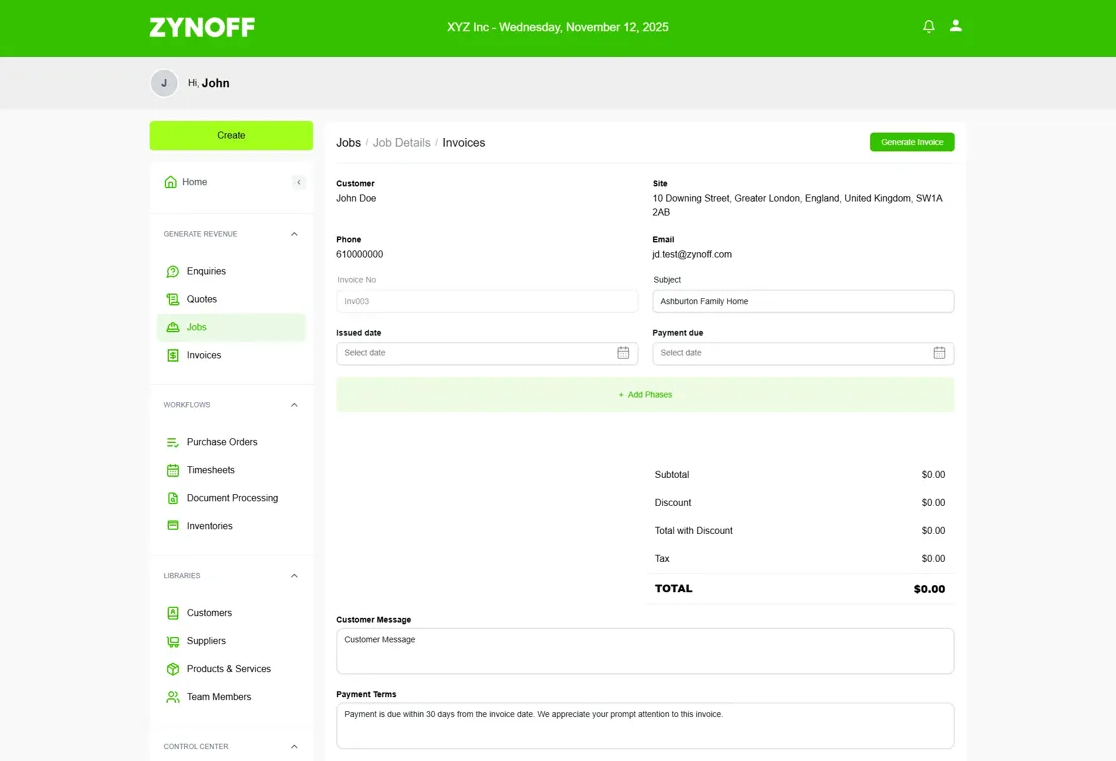Collapse the Workflows section chevron

[x=294, y=405]
